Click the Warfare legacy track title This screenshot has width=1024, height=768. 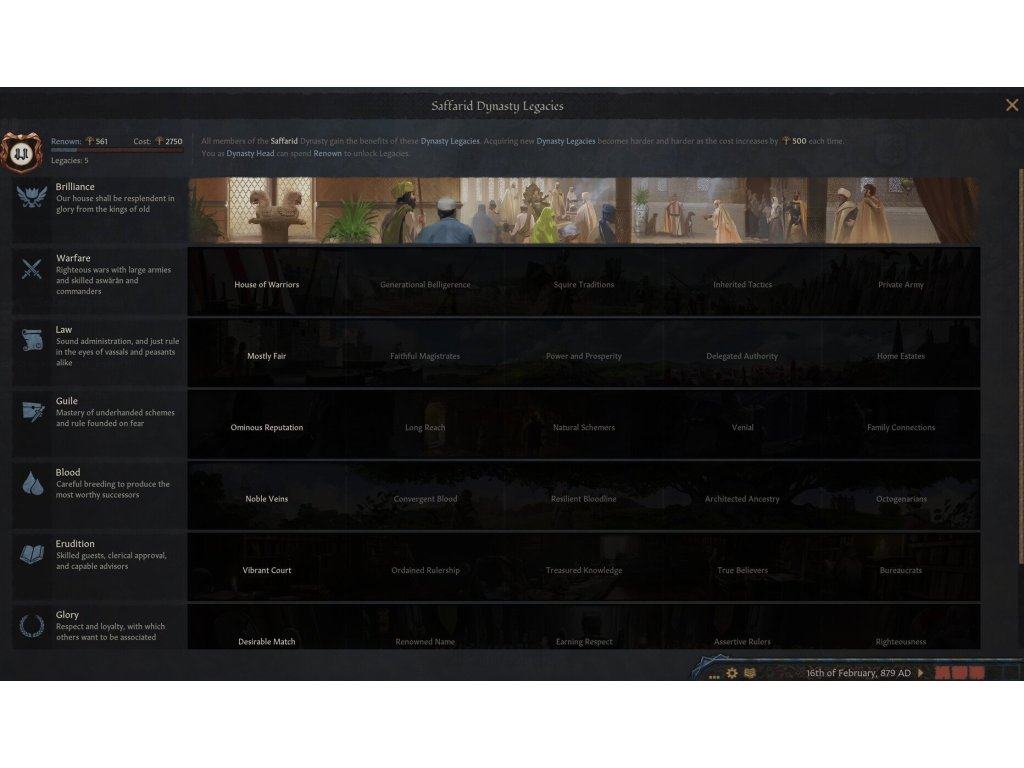(x=73, y=258)
